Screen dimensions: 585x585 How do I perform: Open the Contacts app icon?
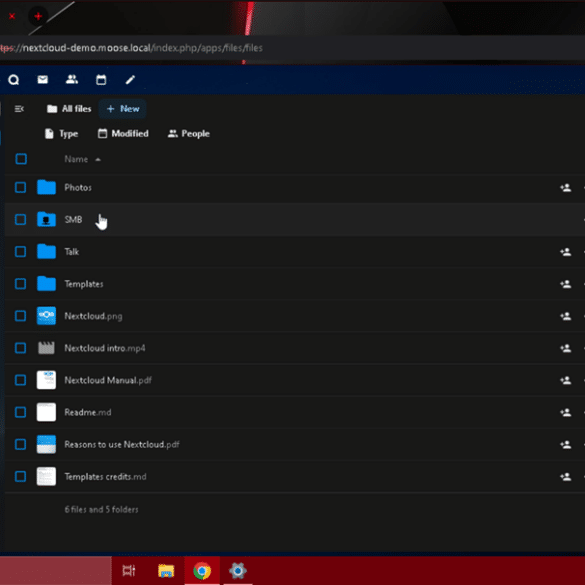click(x=72, y=79)
